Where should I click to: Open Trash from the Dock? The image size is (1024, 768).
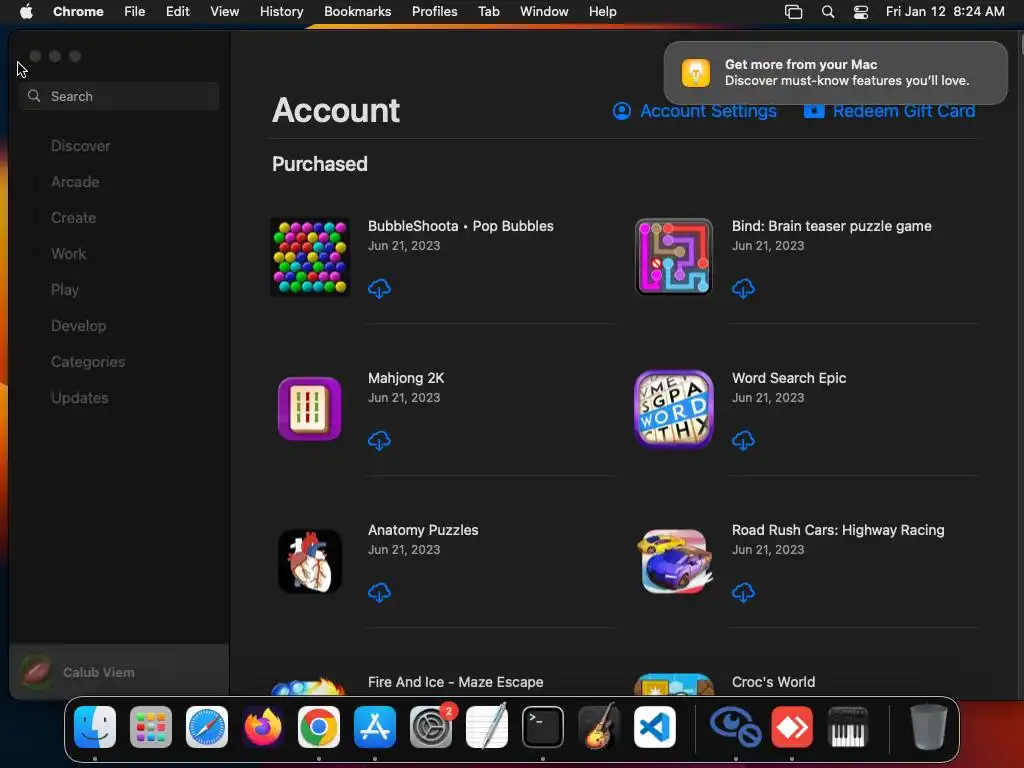(928, 727)
